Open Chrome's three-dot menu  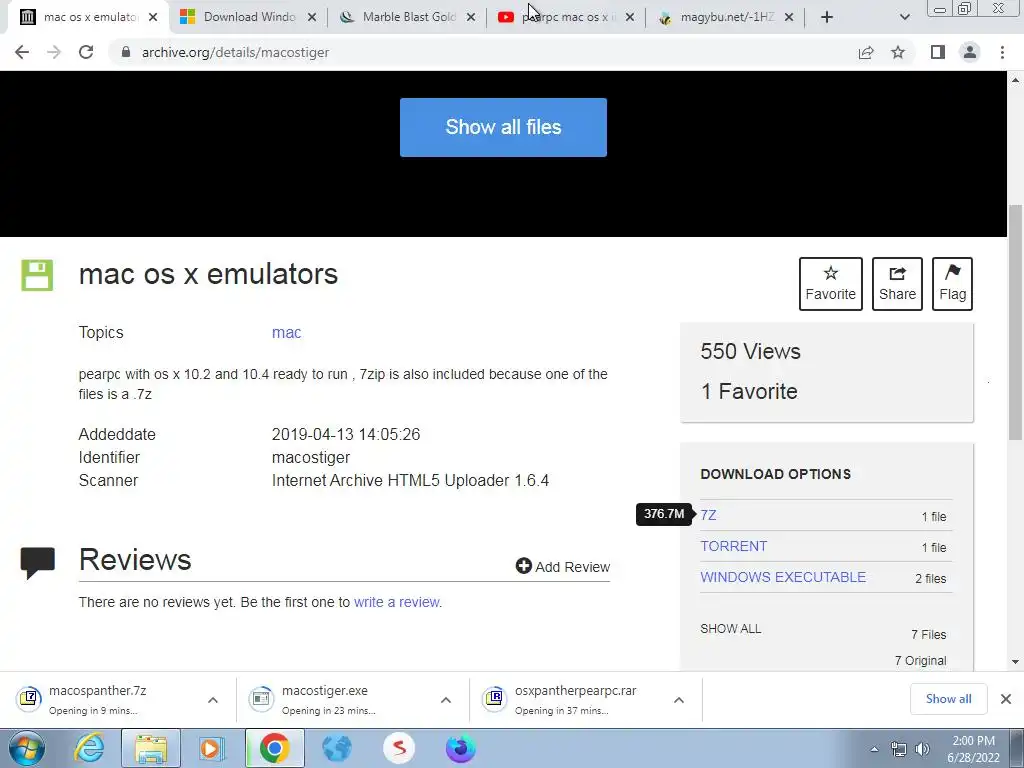(1002, 52)
